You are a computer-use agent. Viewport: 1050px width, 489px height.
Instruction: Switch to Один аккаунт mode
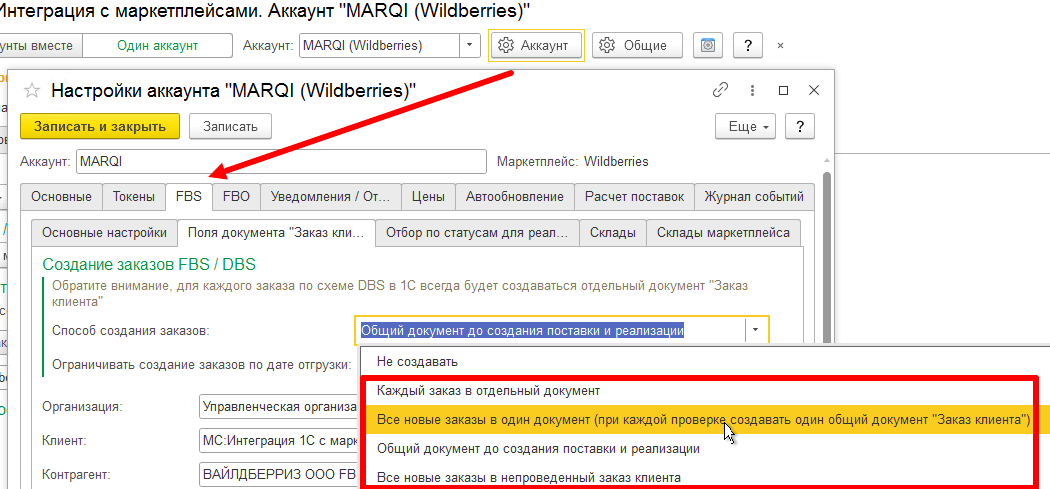click(x=157, y=46)
